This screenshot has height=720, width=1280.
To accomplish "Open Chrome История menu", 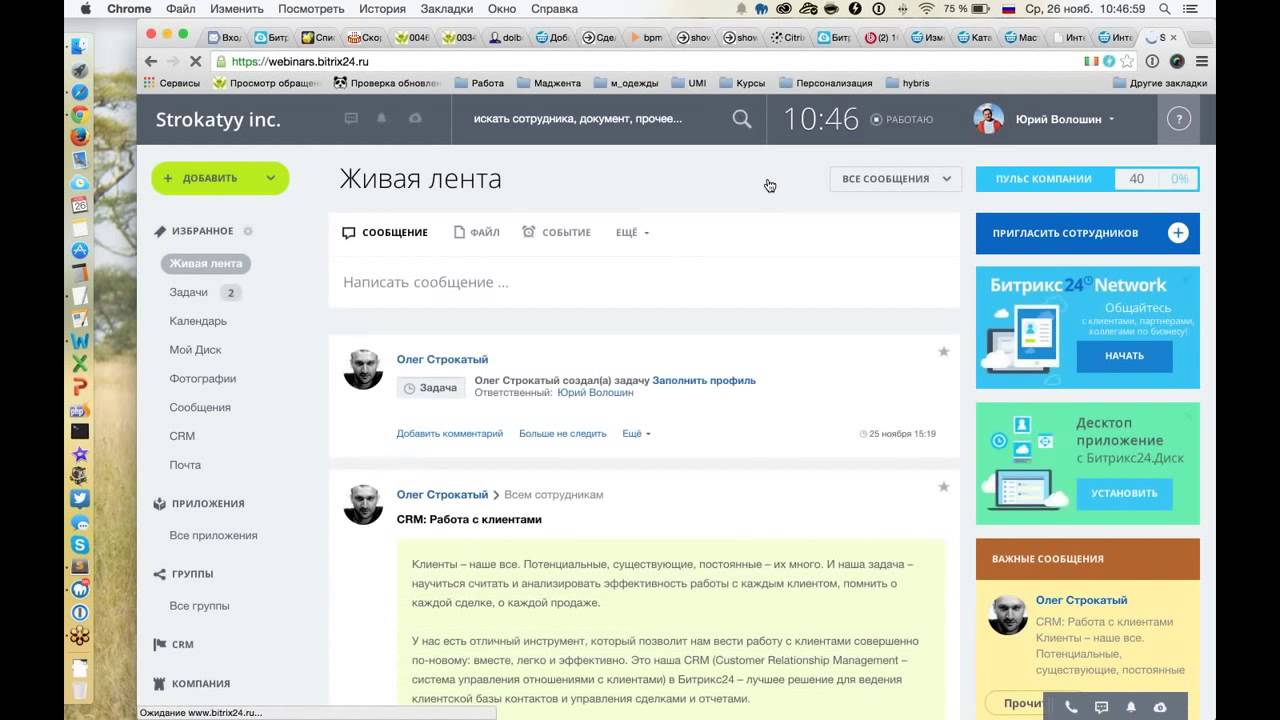I will pyautogui.click(x=381, y=9).
